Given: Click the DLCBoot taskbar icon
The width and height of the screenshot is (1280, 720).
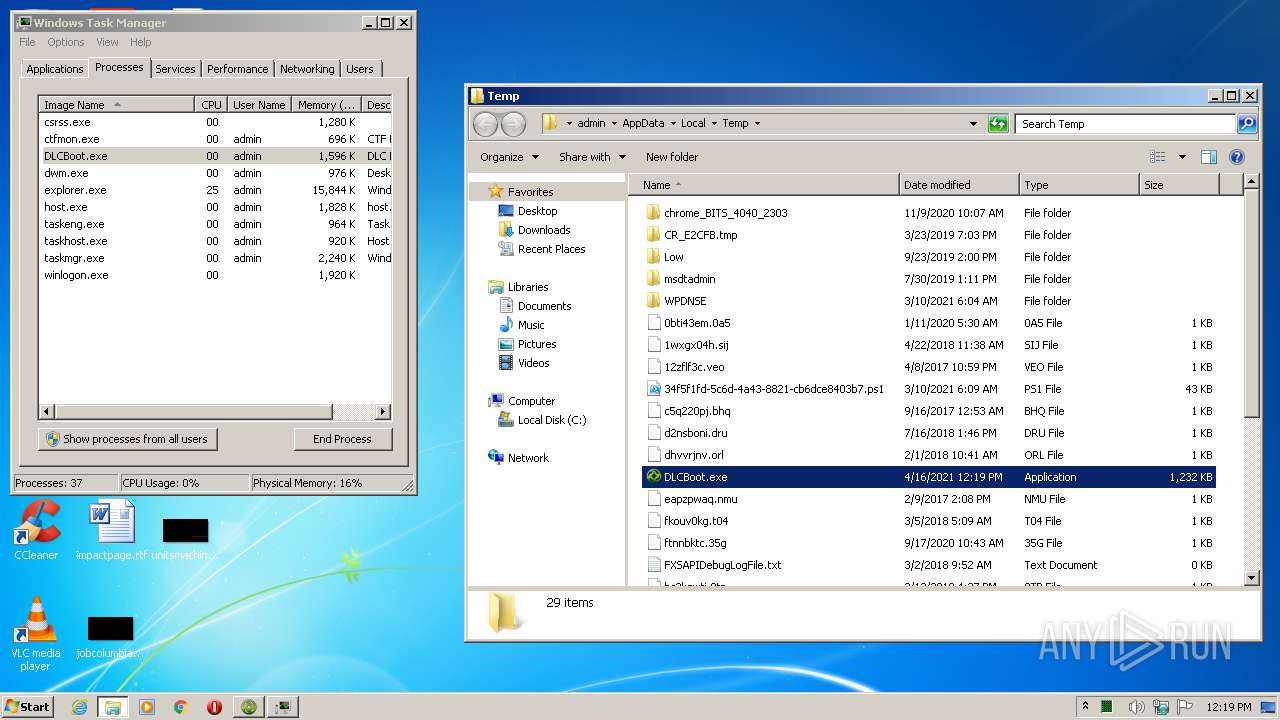Looking at the screenshot, I should click(249, 707).
